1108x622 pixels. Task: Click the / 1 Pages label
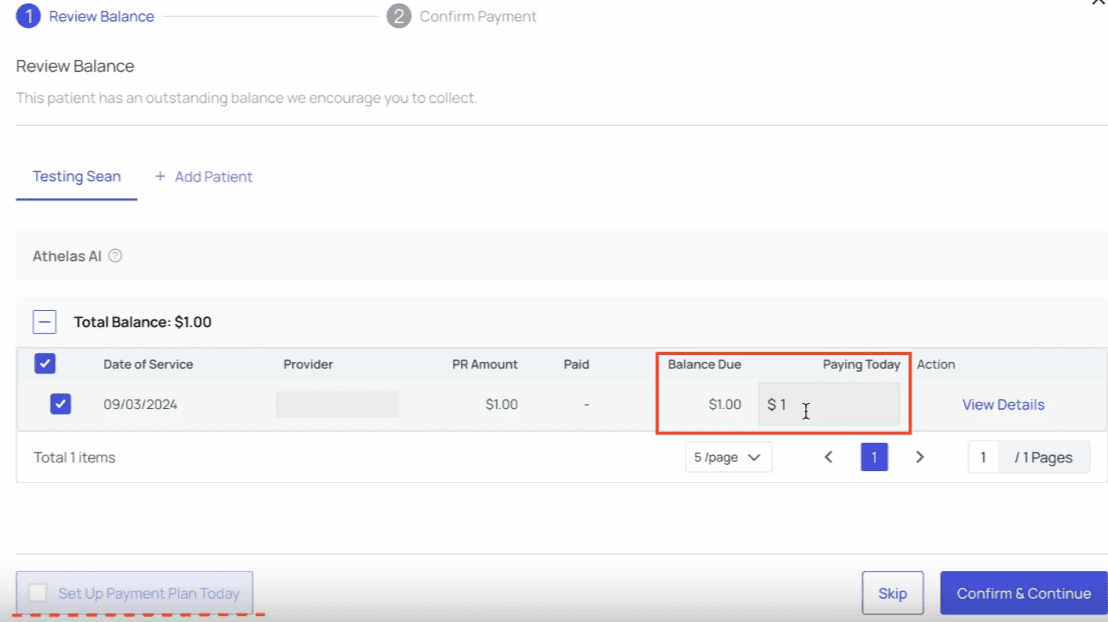coord(1044,457)
